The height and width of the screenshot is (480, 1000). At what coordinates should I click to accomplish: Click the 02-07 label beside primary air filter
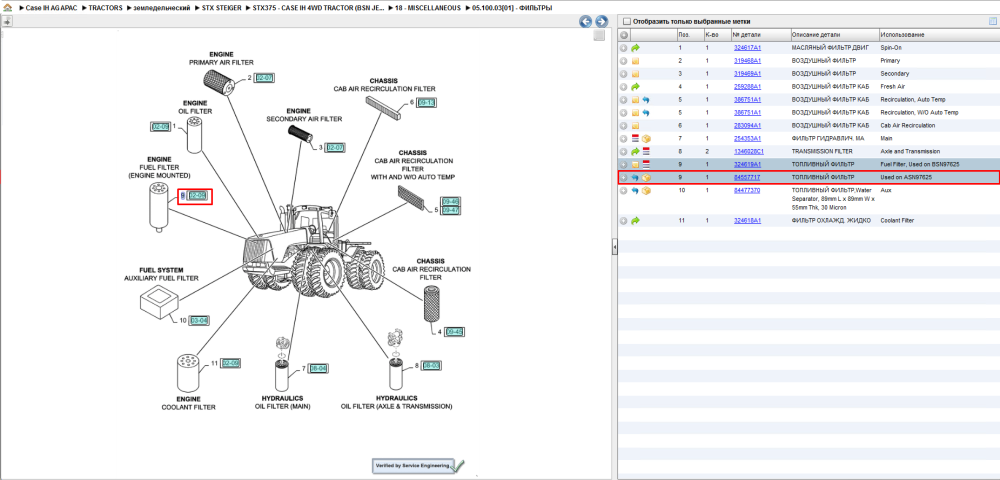[264, 78]
